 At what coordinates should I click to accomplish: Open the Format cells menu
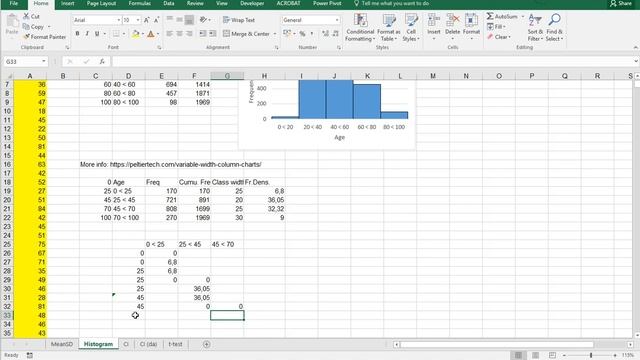click(471, 27)
